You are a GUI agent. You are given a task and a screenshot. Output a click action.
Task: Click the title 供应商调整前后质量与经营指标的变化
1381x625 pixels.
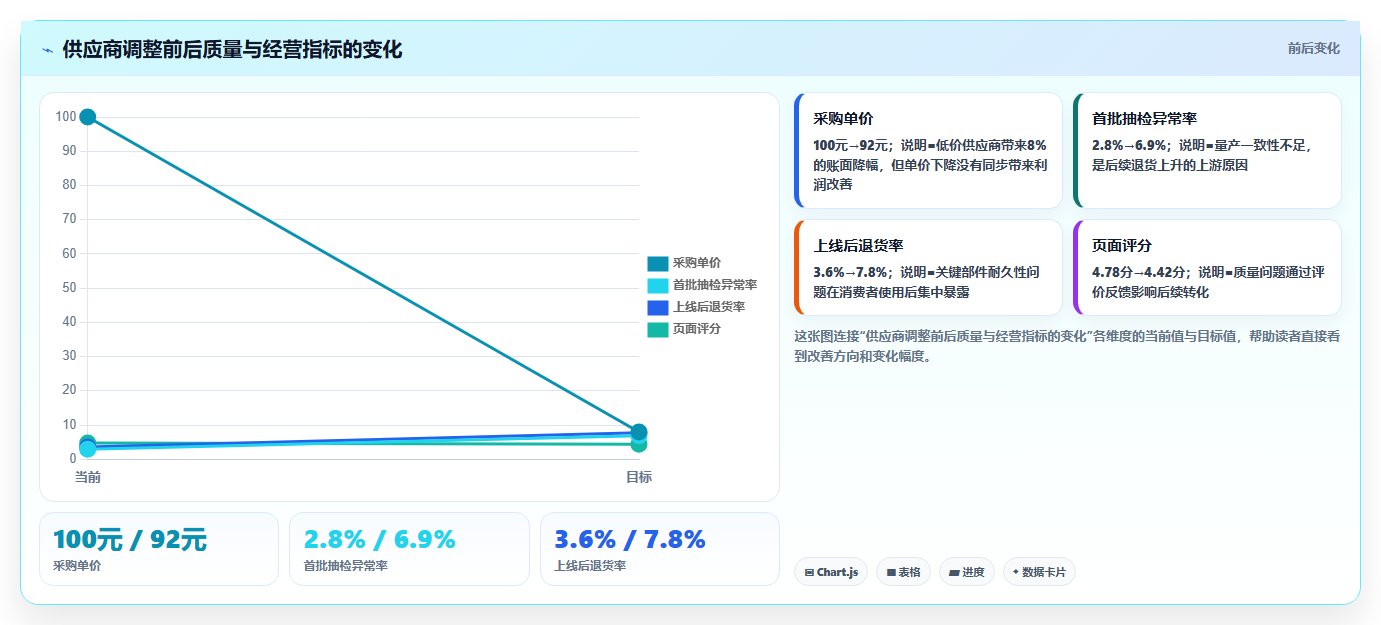click(232, 49)
